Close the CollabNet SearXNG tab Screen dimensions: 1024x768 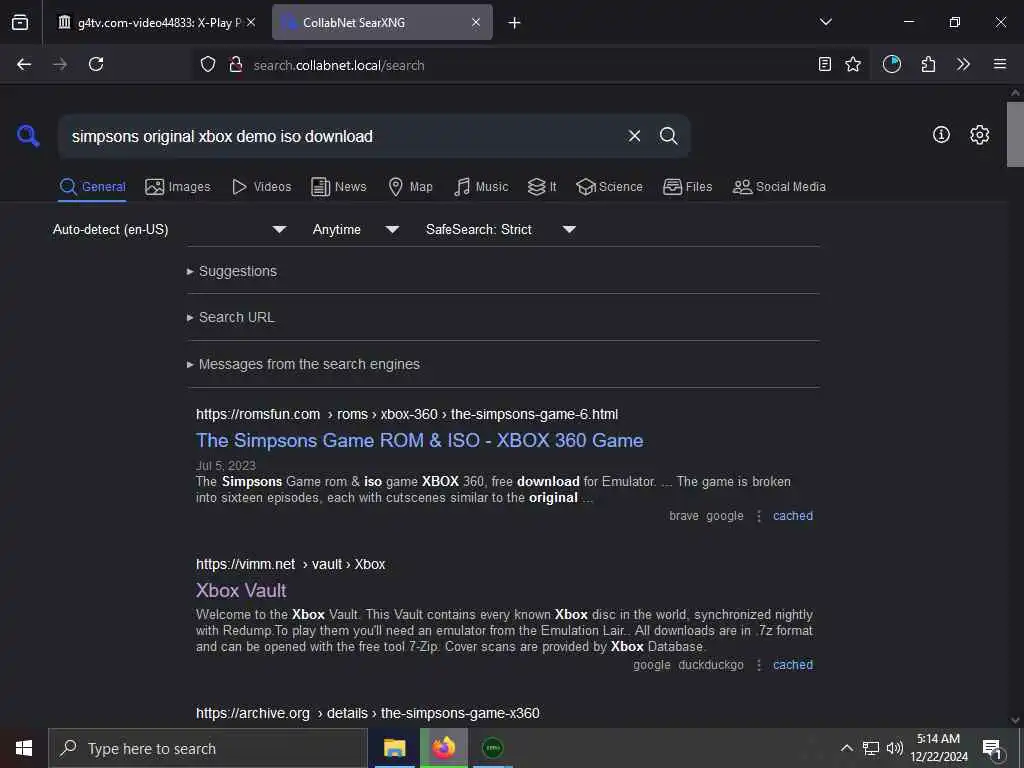(476, 22)
